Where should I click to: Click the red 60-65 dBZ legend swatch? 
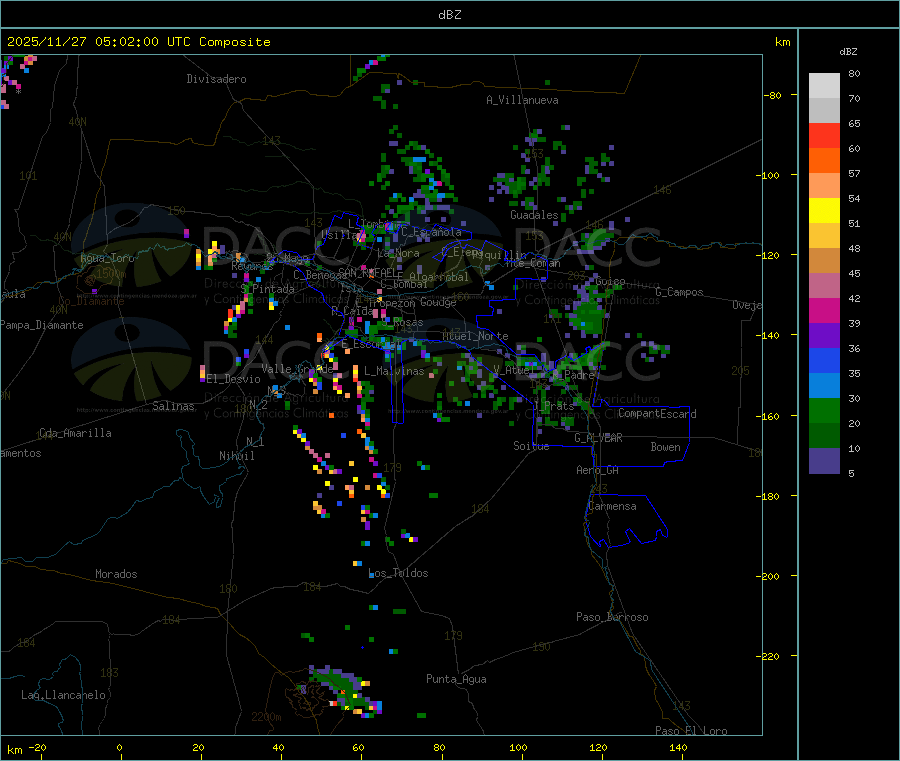[x=824, y=136]
